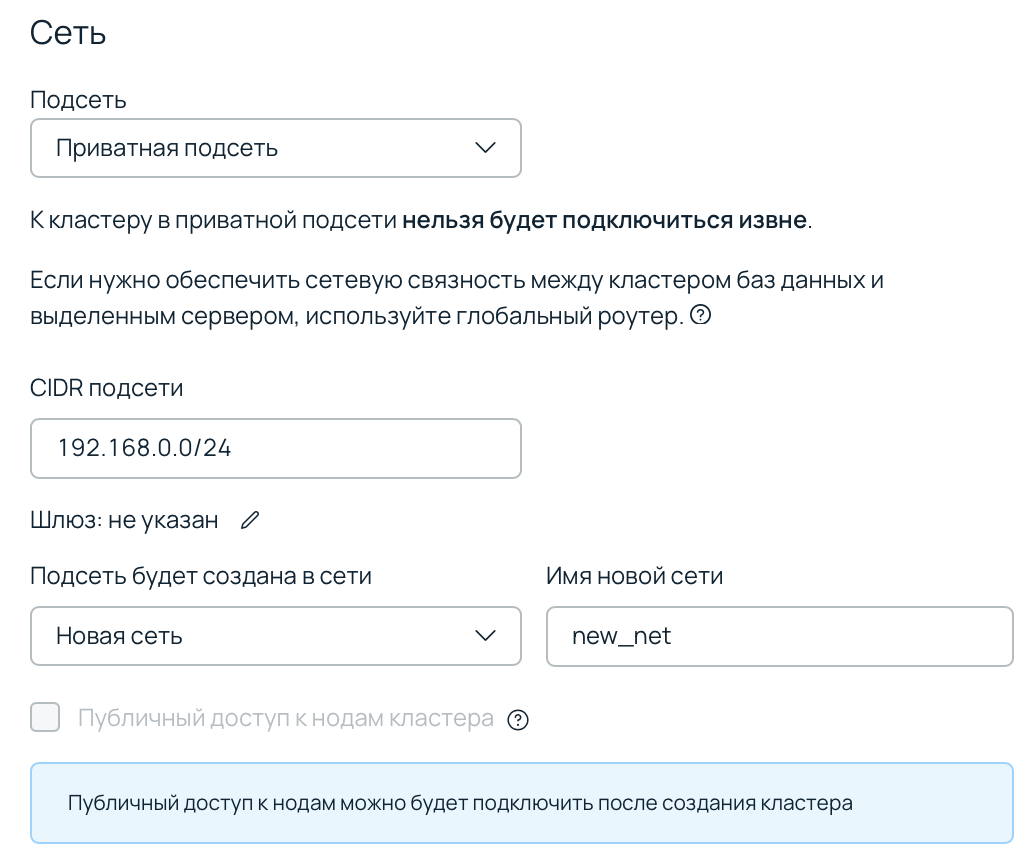The width and height of the screenshot is (1036, 868).
Task: Click the public access info banner
Action: (x=520, y=803)
